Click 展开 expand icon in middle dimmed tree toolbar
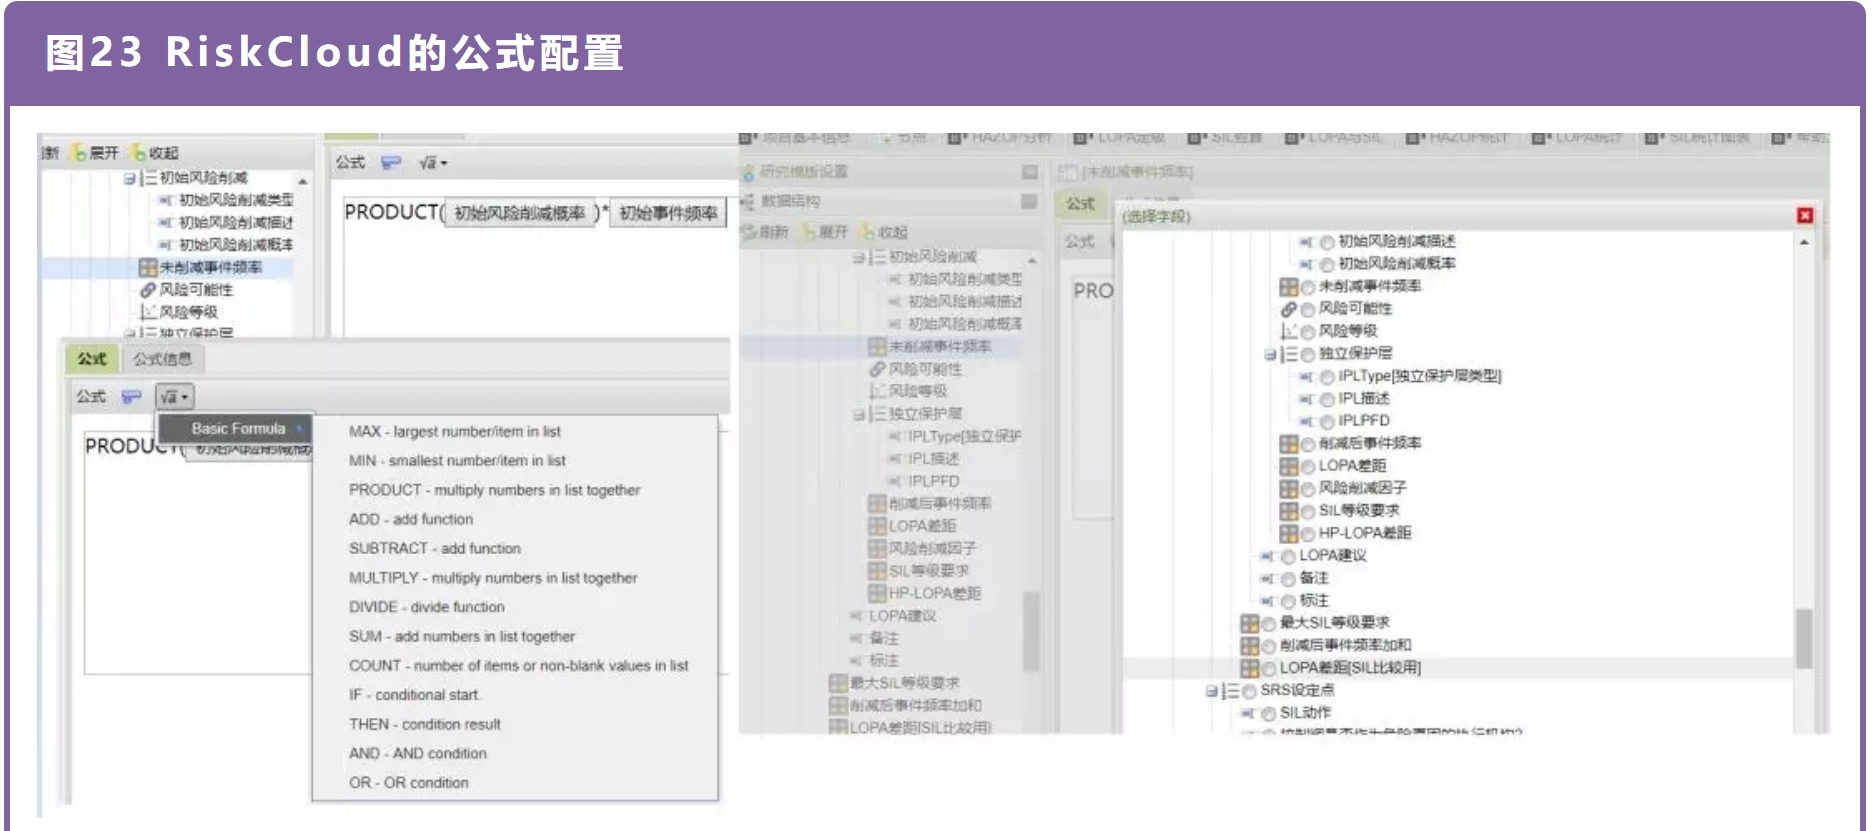1874x831 pixels. (808, 232)
